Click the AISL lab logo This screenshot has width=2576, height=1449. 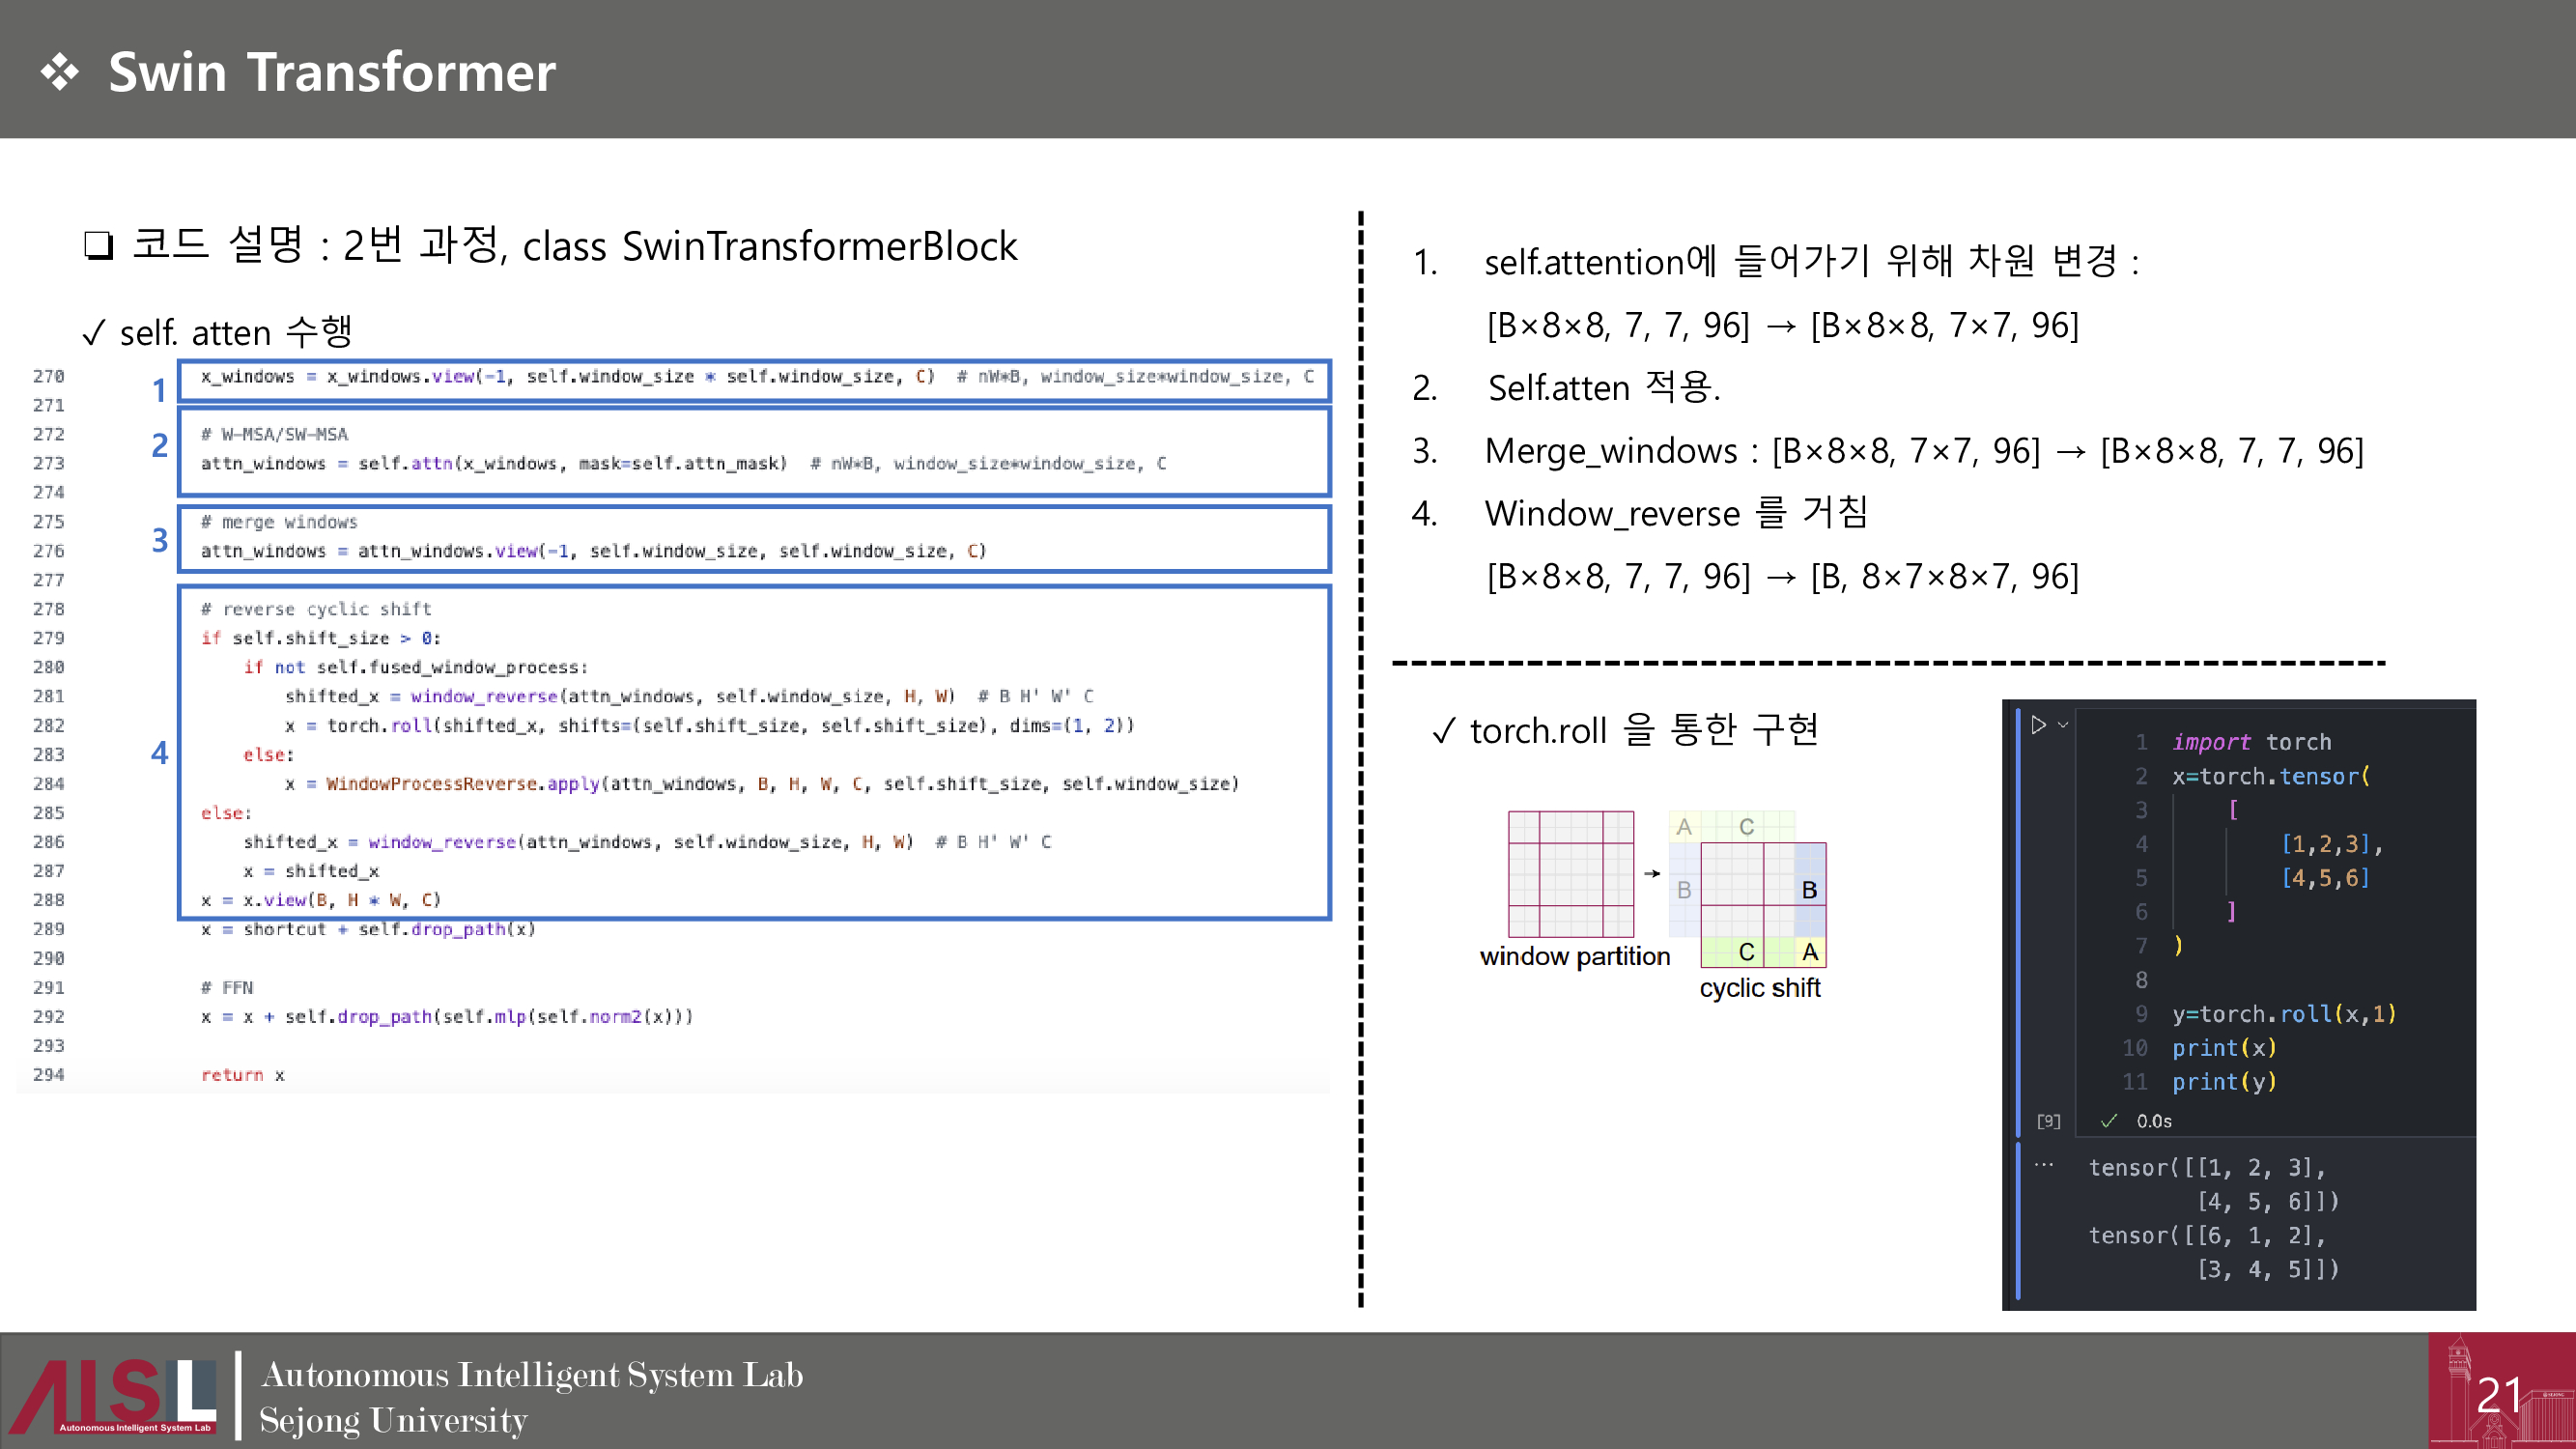(113, 1395)
